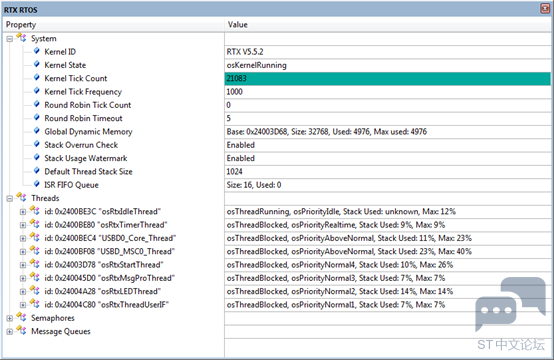Click the osRtxTimerThread thread icon
This screenshot has height=360, width=554.
tap(35, 224)
